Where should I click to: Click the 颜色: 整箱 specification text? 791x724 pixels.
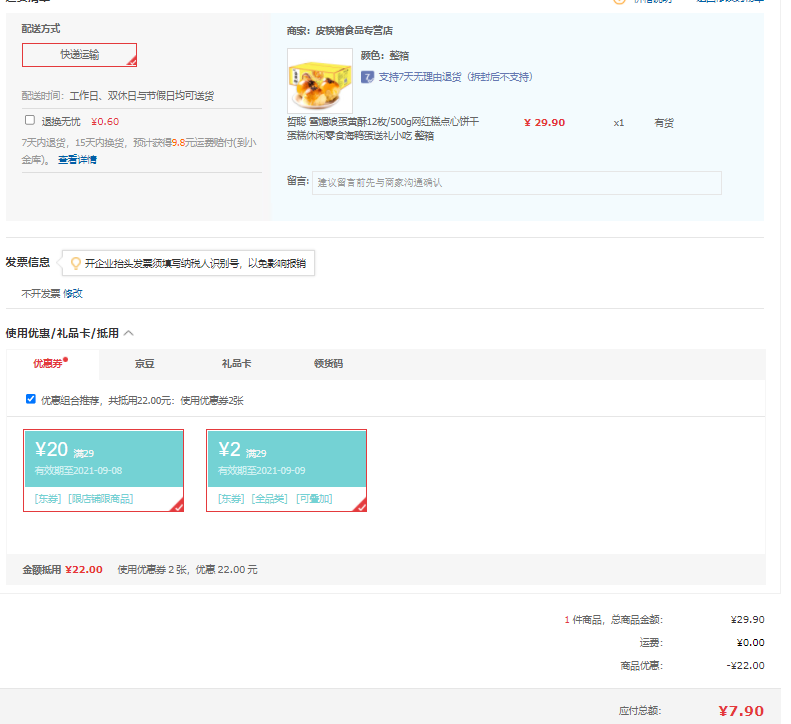(385, 55)
